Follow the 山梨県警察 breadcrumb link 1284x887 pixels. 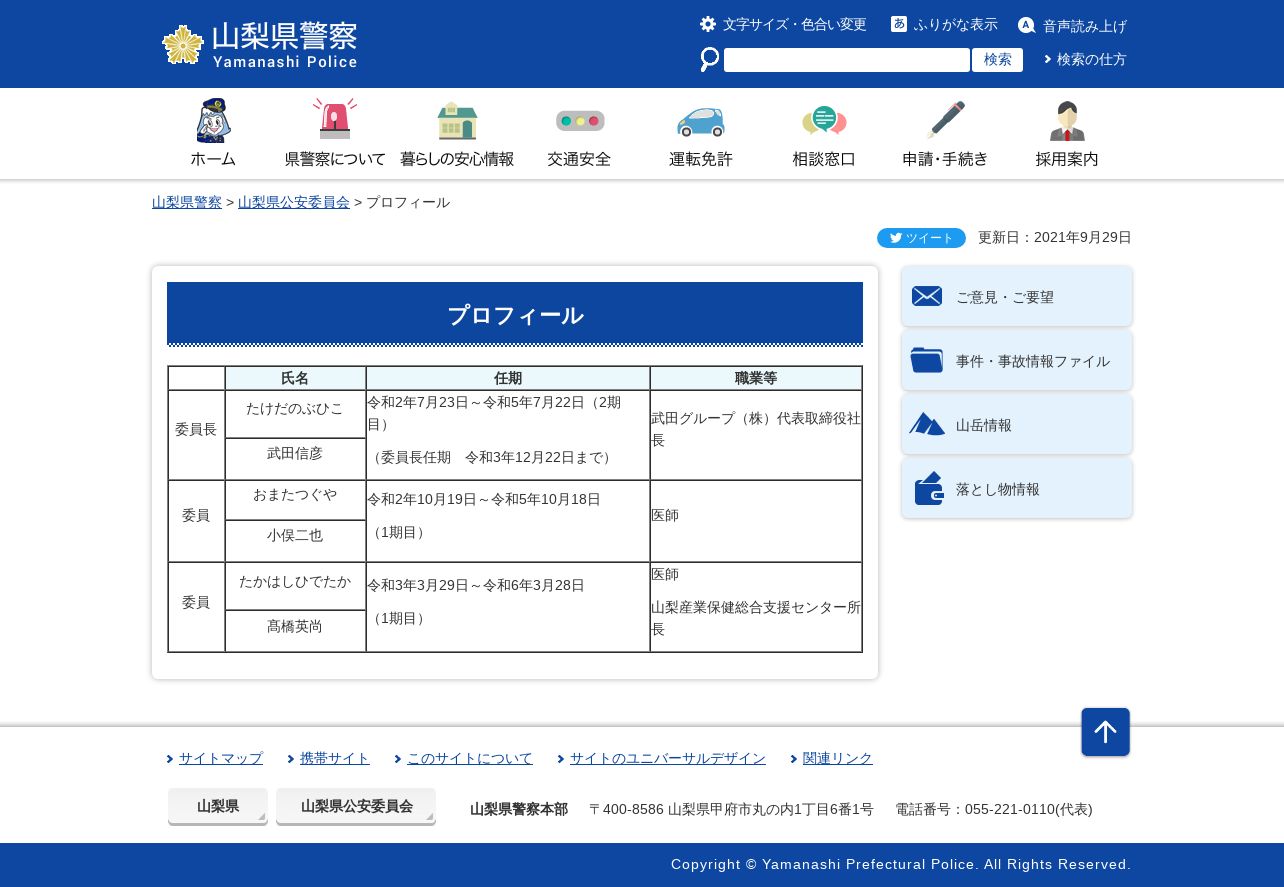187,202
